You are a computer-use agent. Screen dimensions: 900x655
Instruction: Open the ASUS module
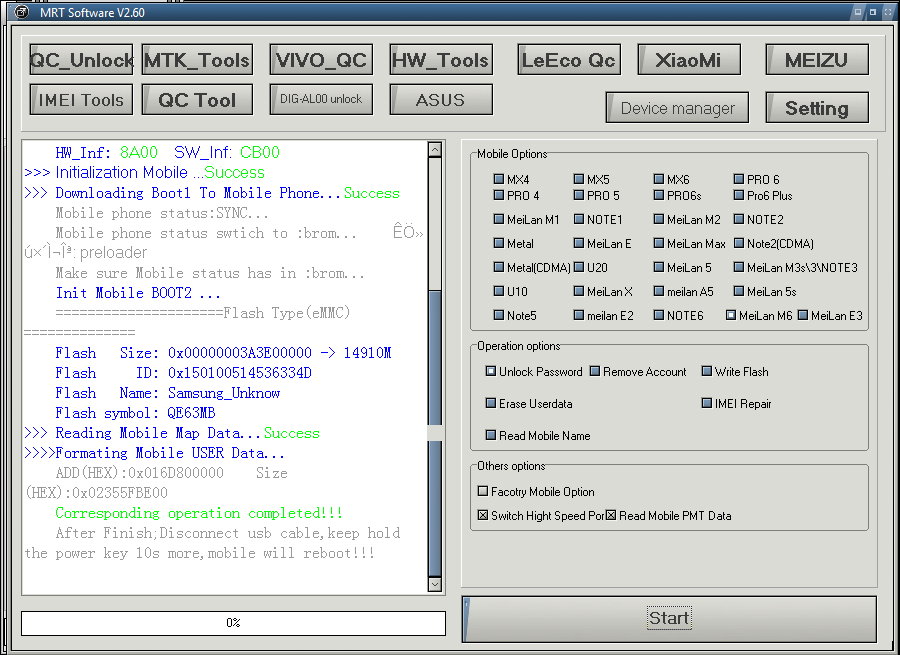pos(441,100)
